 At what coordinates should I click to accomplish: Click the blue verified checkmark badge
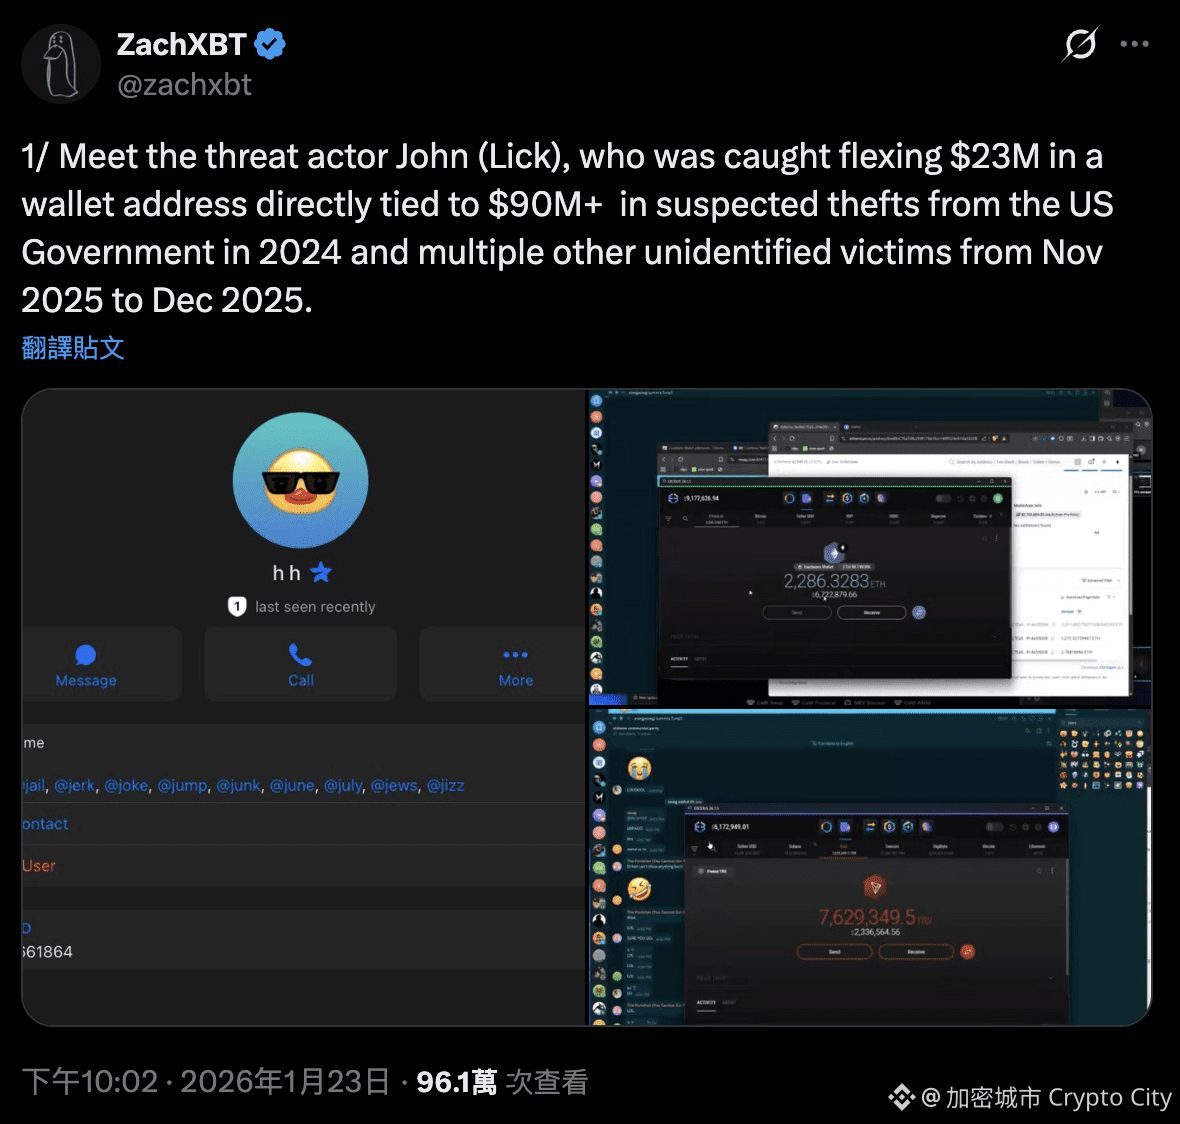click(269, 44)
